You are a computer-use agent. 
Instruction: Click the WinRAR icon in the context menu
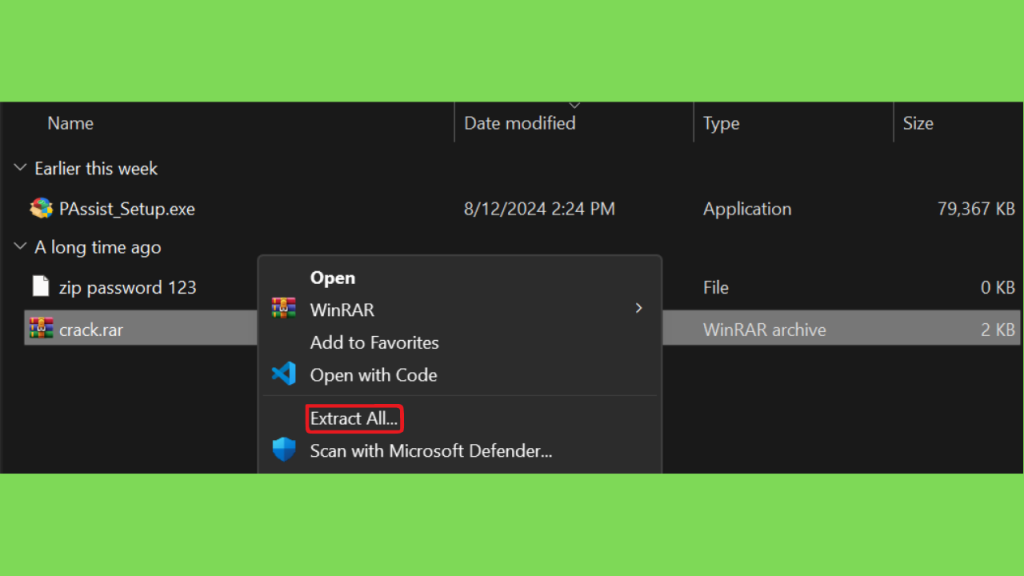283,308
